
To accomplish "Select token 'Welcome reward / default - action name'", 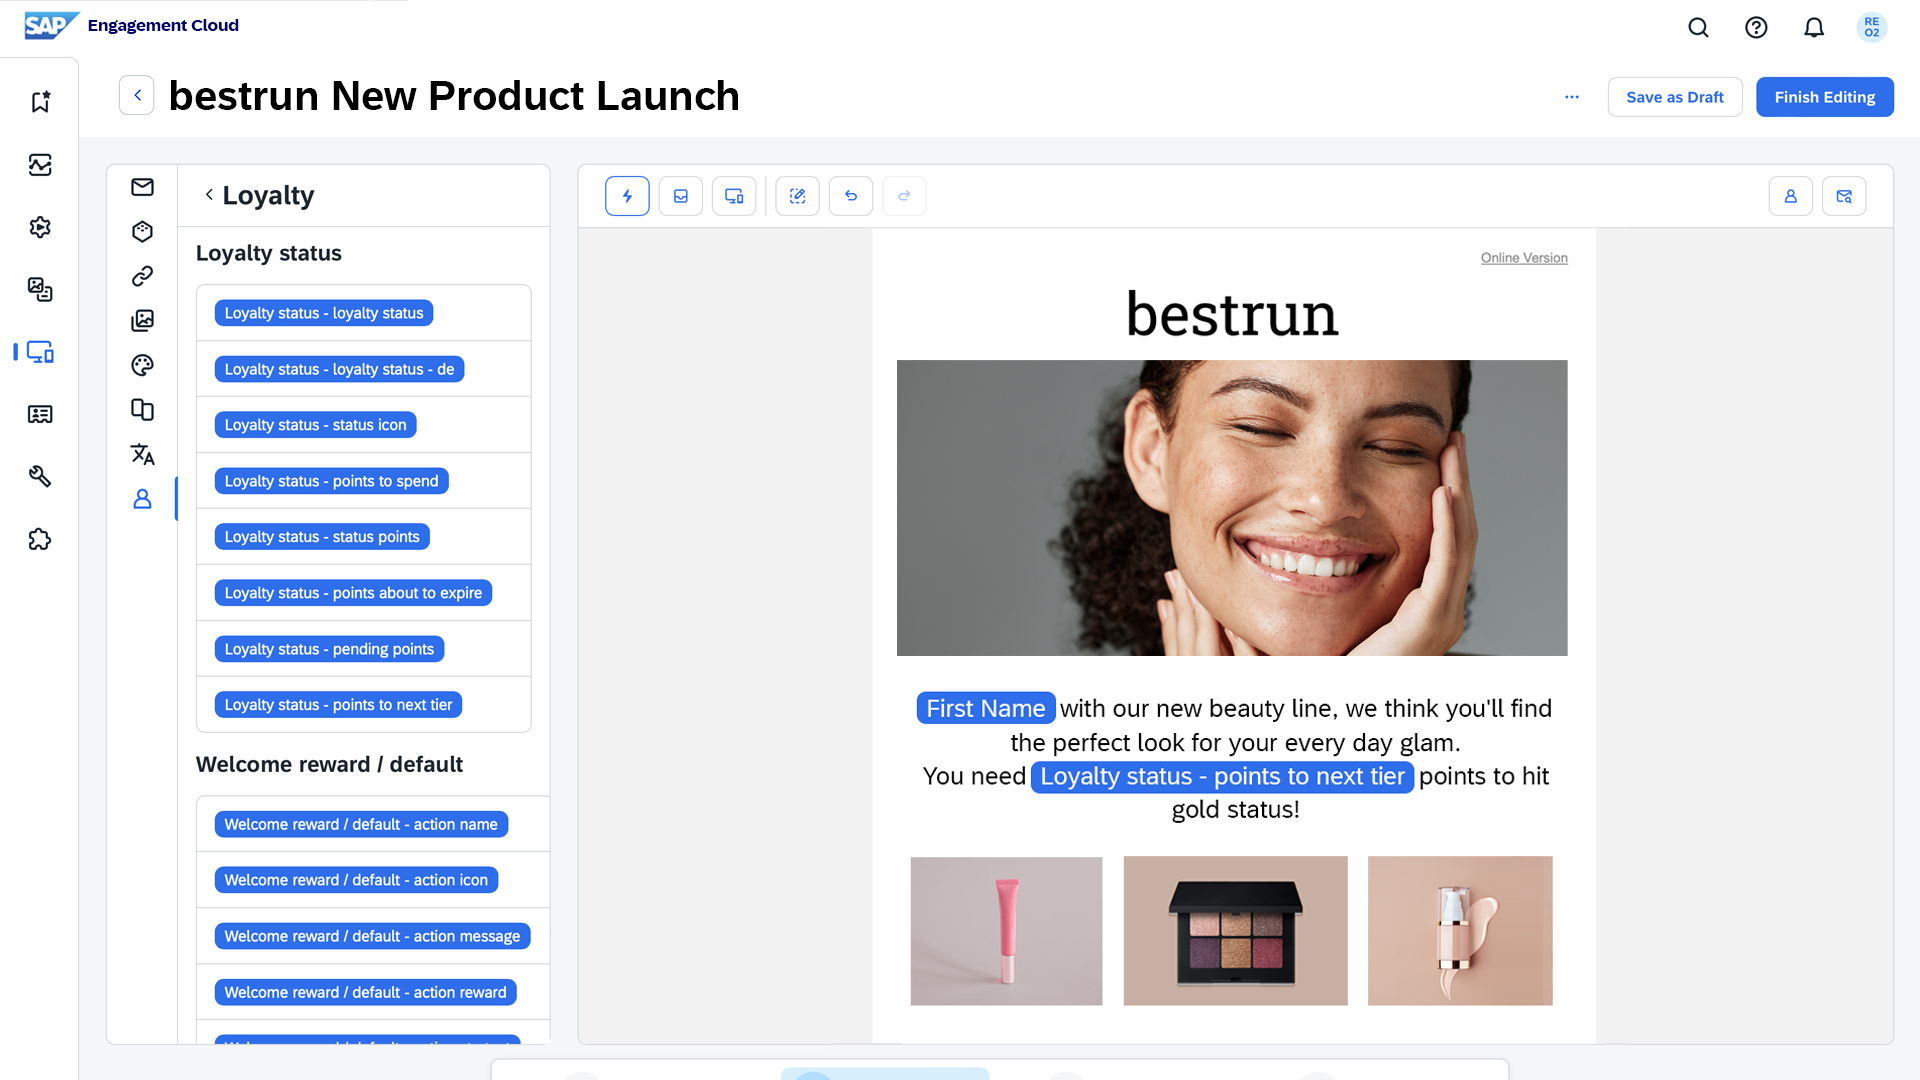I will click(361, 824).
